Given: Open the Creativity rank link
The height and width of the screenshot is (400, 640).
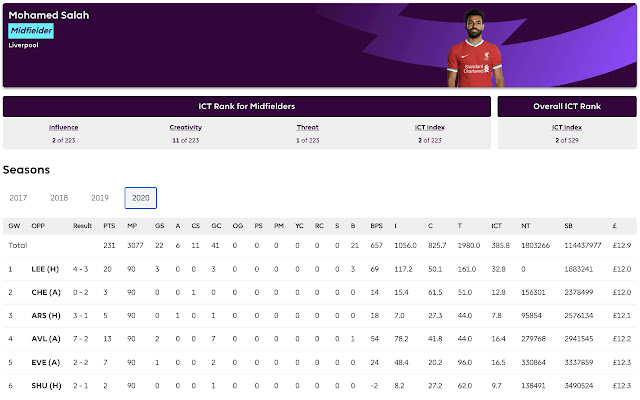Looking at the screenshot, I should point(185,127).
